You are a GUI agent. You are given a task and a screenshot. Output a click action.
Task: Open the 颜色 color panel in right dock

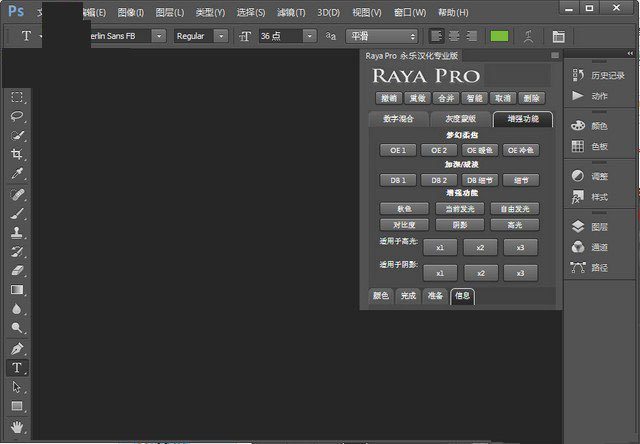pyautogui.click(x=590, y=126)
